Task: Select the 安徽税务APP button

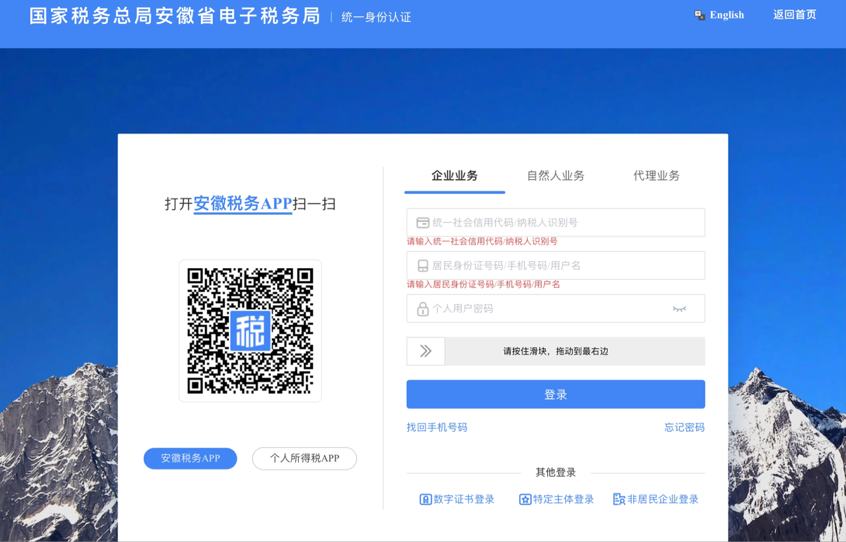Action: tap(190, 458)
